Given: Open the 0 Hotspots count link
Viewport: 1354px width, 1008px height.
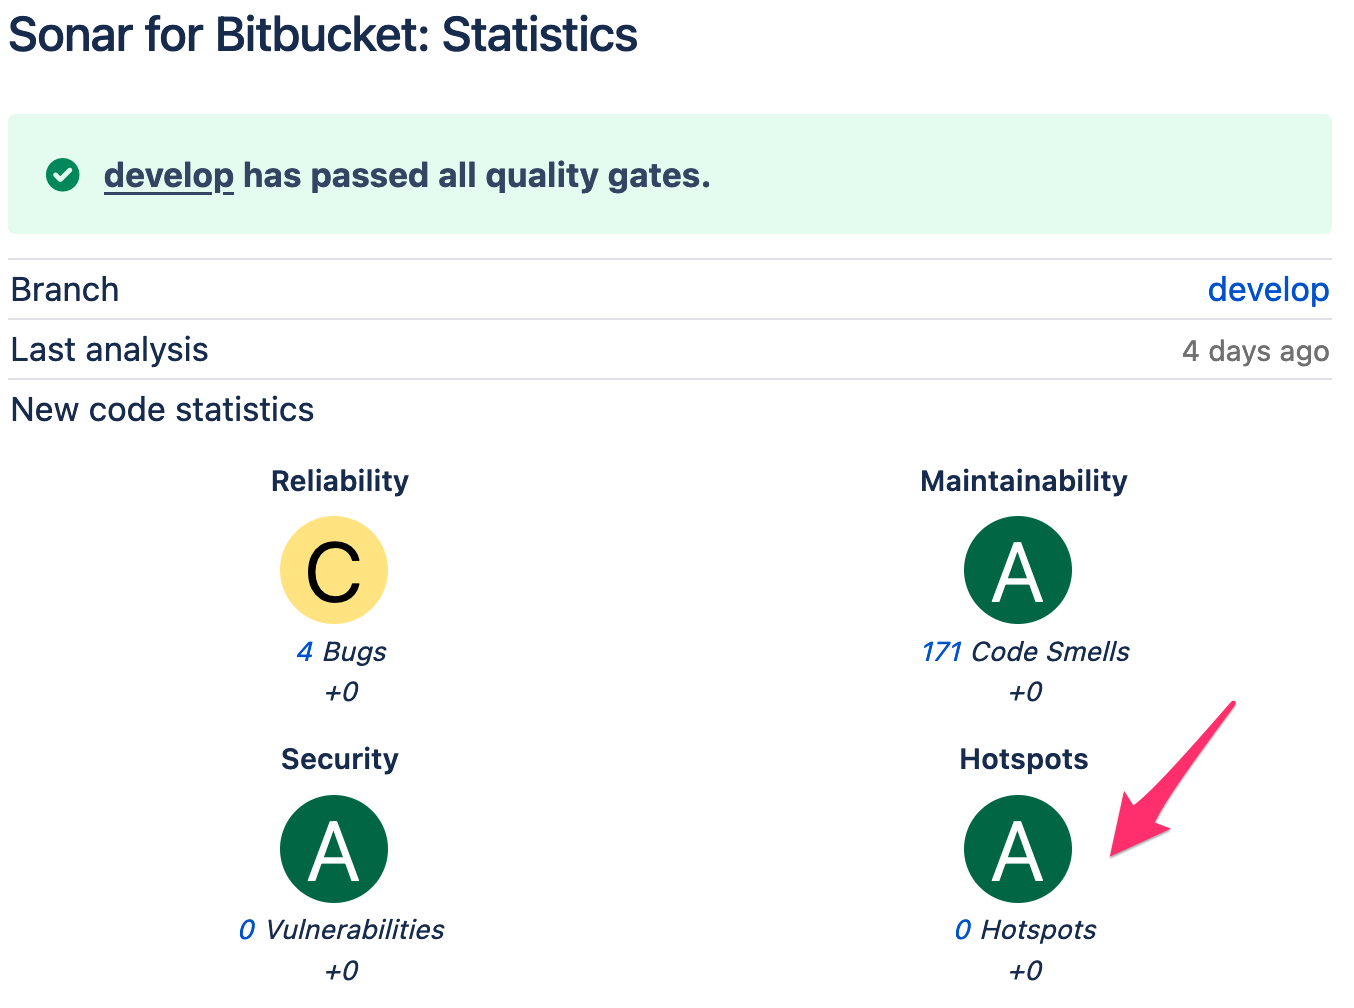Looking at the screenshot, I should (x=963, y=930).
